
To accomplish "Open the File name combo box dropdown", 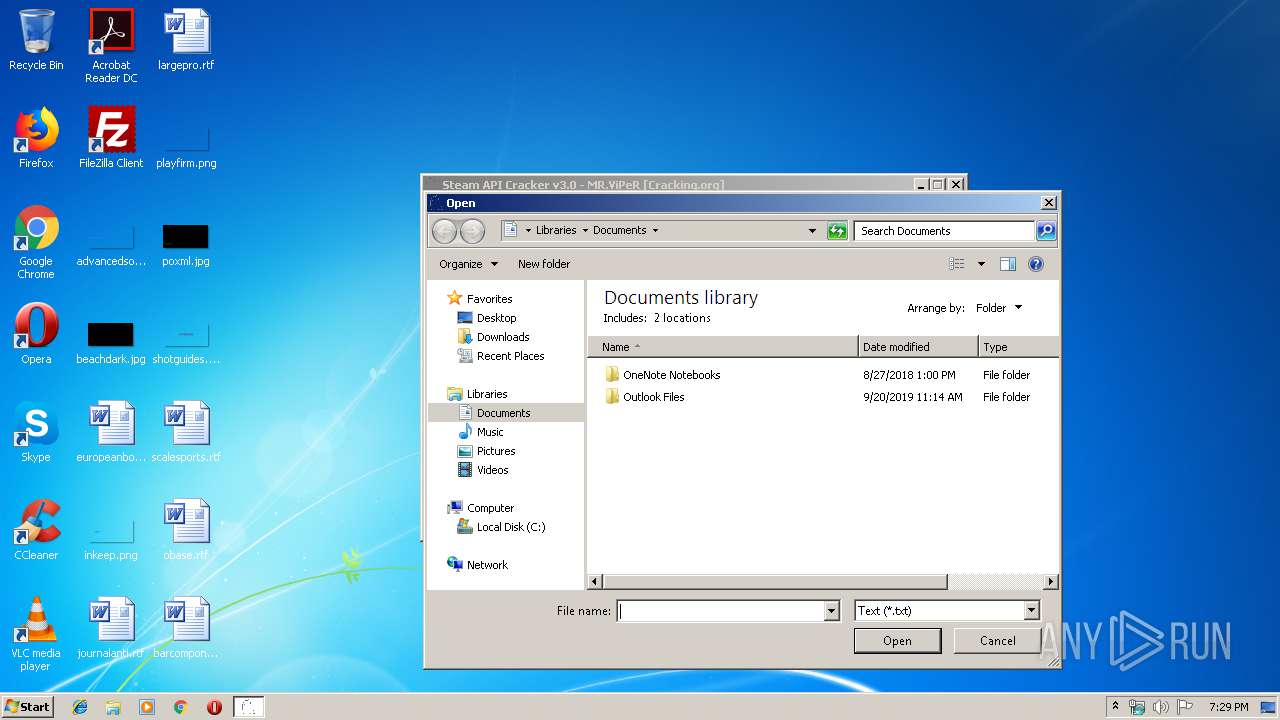I will point(831,611).
